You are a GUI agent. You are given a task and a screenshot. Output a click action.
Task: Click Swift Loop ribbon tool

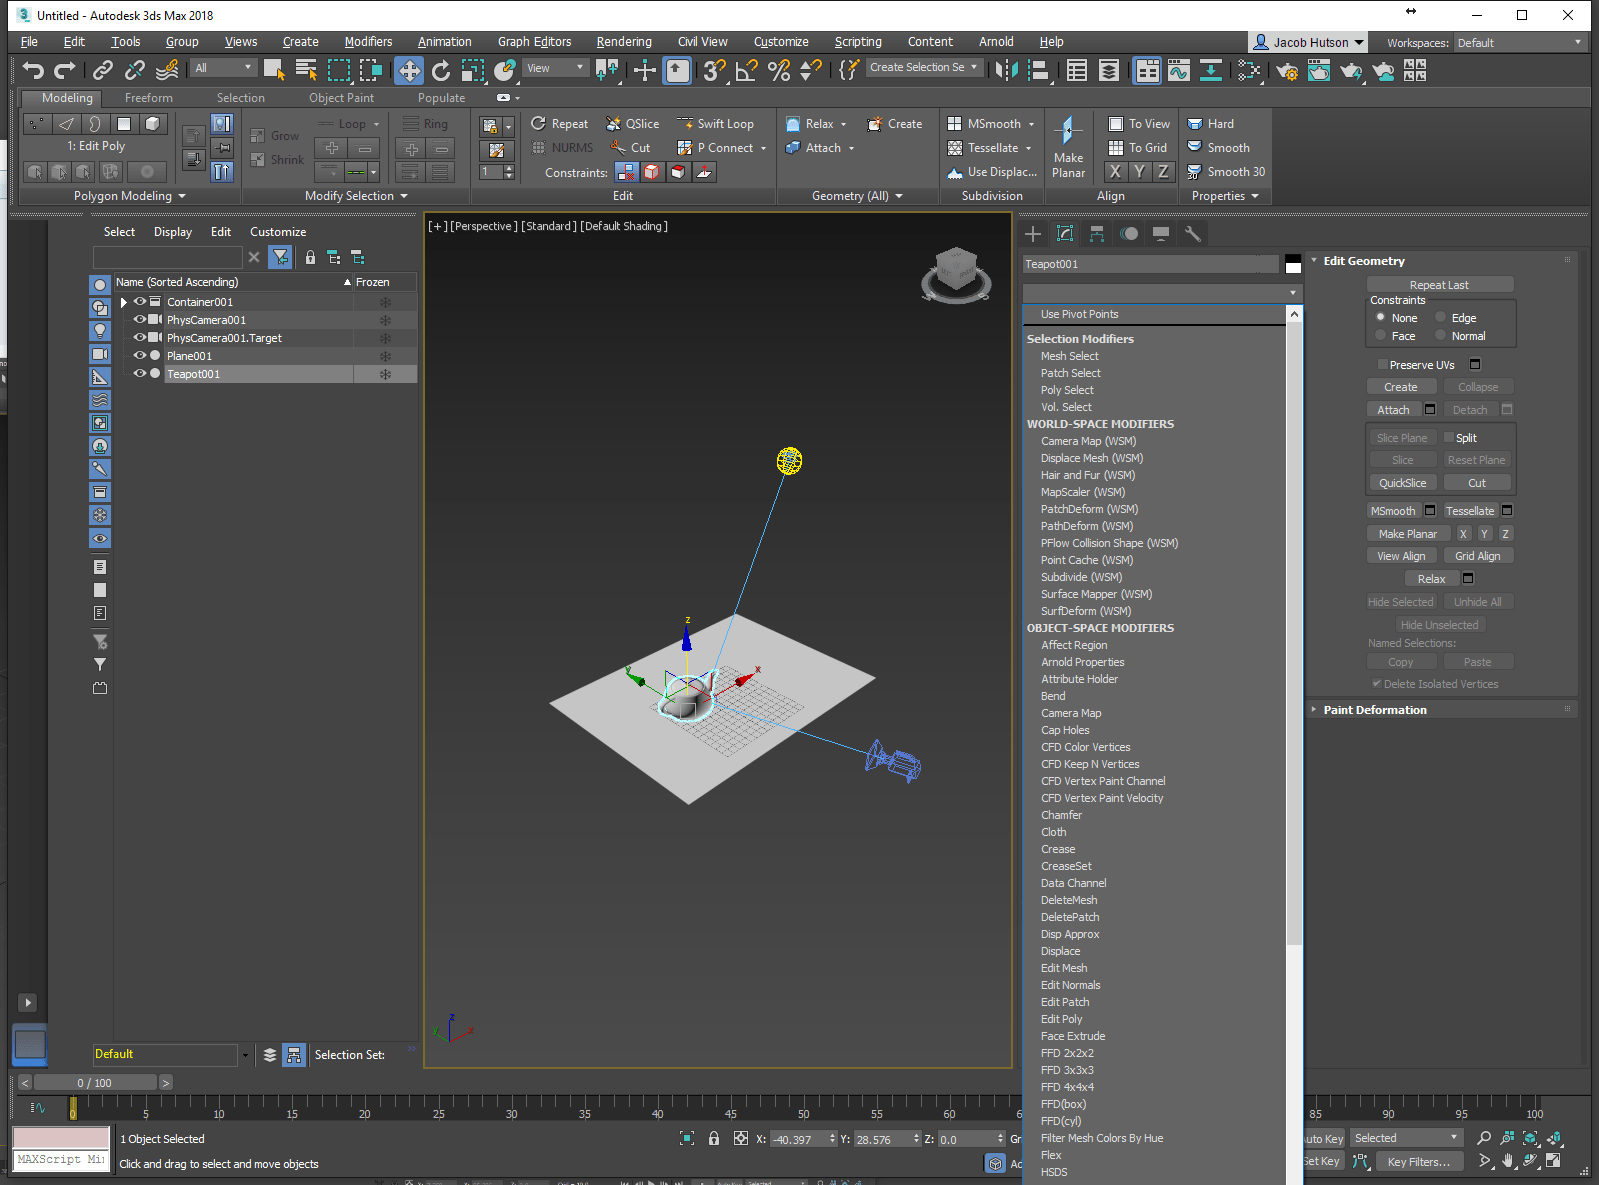pos(716,124)
